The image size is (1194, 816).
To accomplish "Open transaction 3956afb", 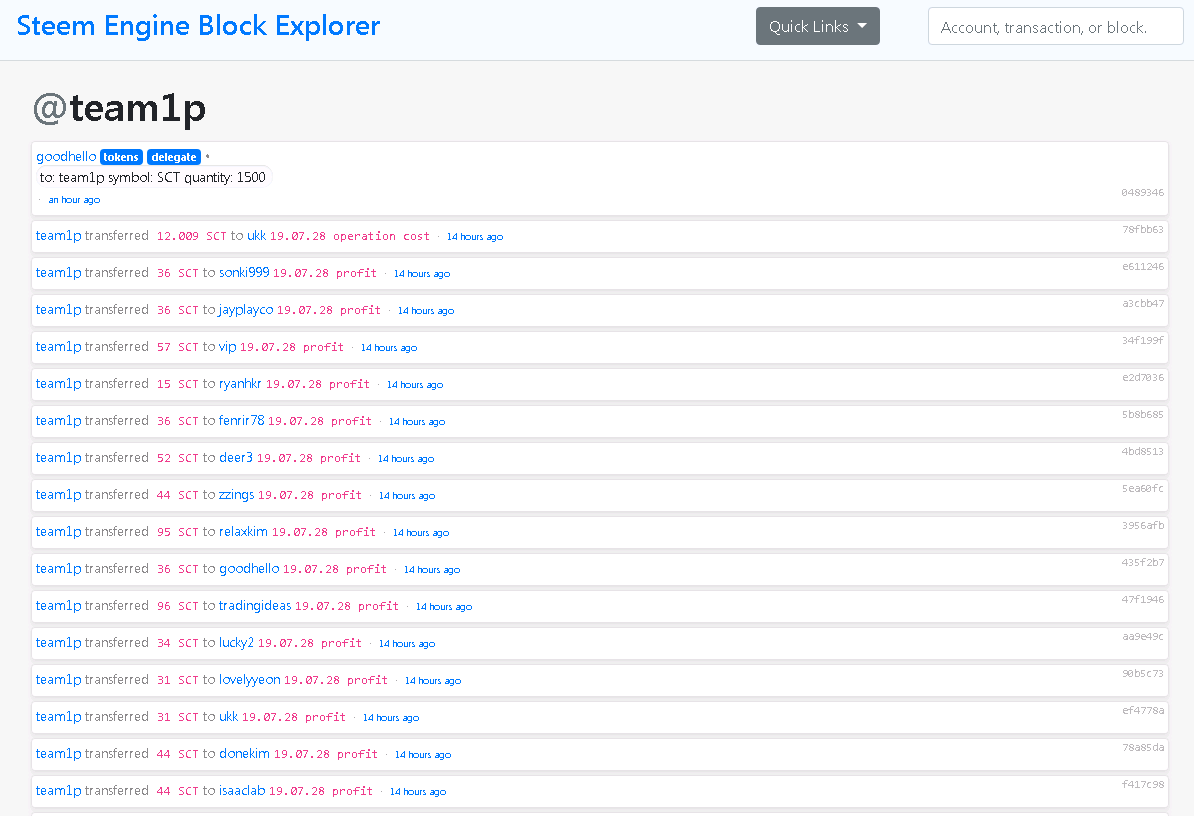I will click(1142, 525).
